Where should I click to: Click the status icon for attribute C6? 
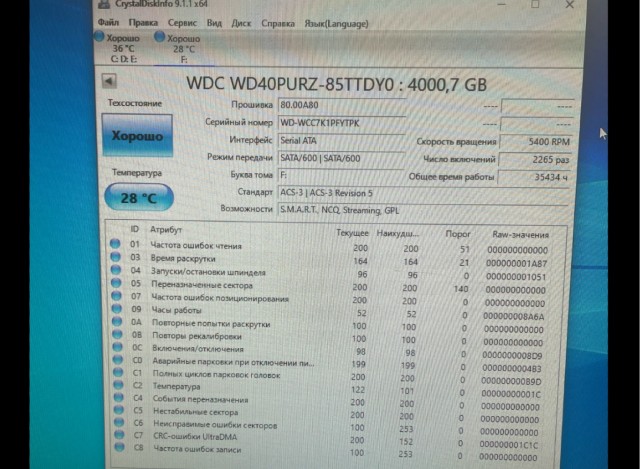(x=119, y=422)
